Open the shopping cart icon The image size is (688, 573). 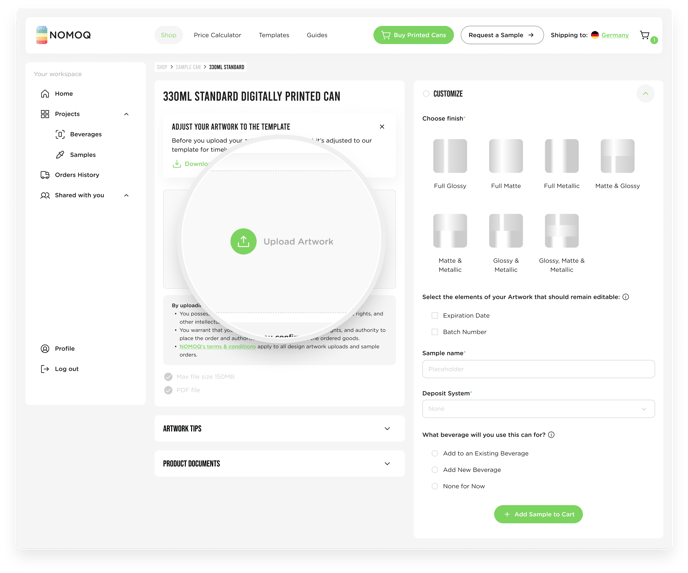pyautogui.click(x=645, y=35)
